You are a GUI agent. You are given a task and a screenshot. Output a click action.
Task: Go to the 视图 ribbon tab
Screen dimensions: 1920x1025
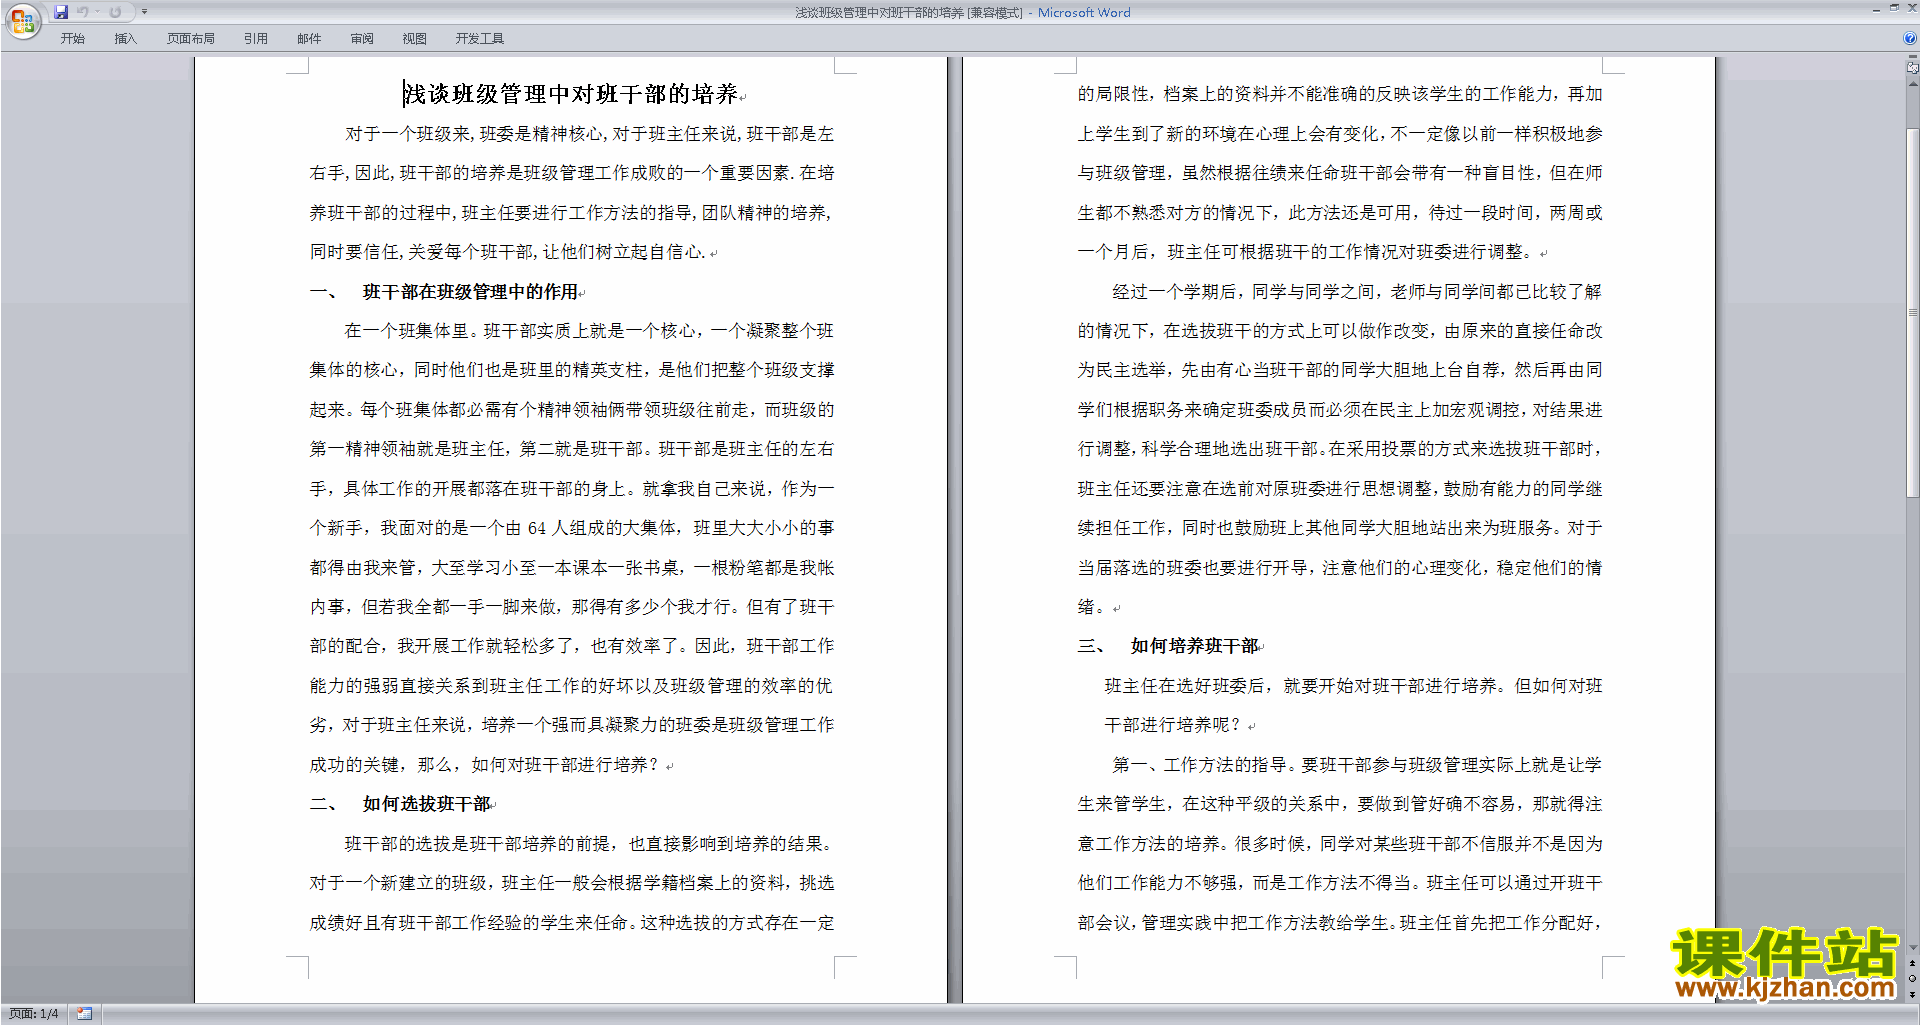pos(415,39)
